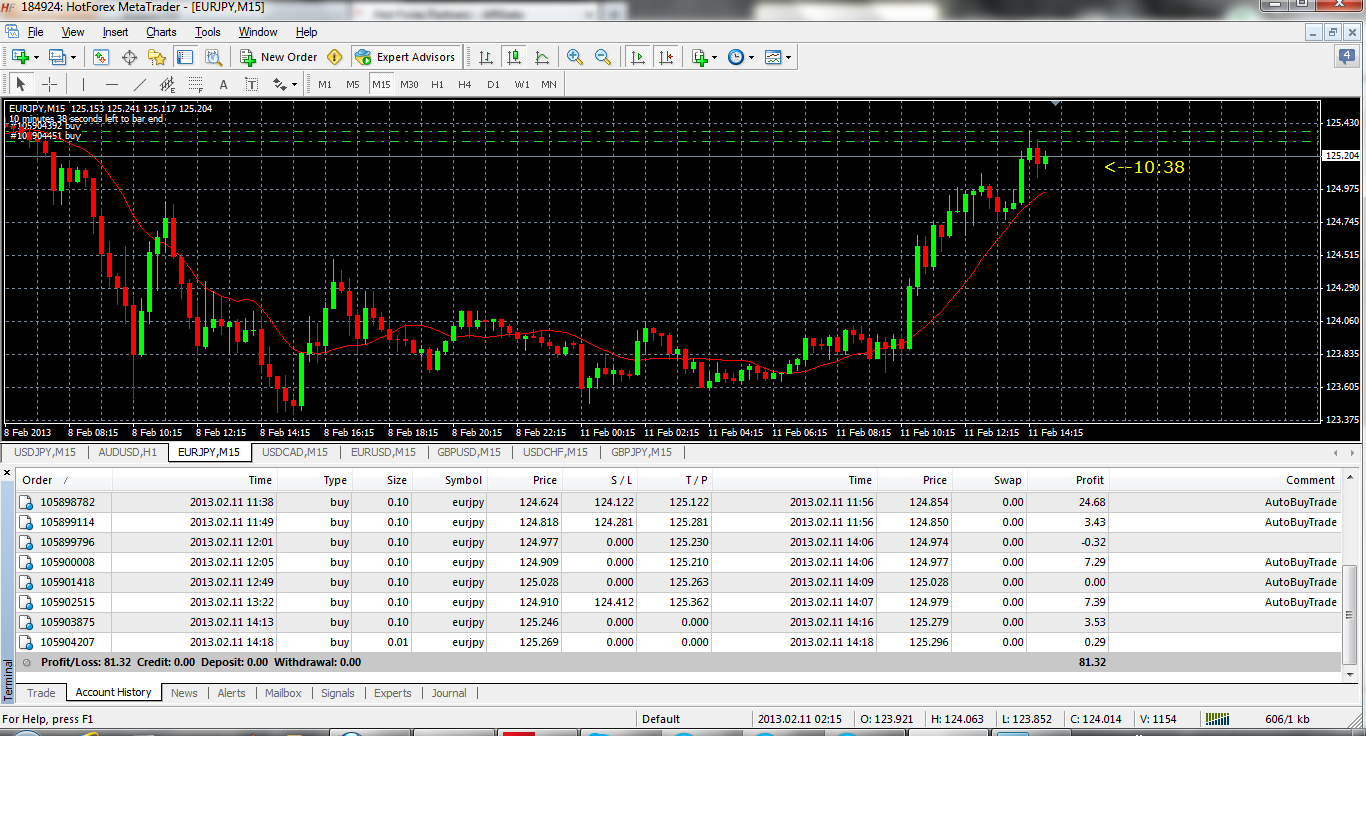Expand the Arrows tool dropdown arrow

tap(294, 84)
